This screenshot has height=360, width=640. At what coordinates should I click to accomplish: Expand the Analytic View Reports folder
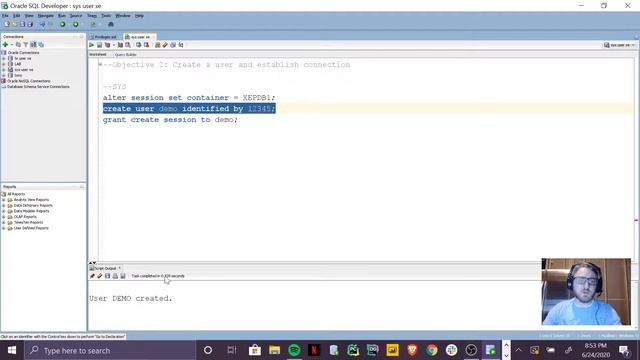[x=4, y=200]
